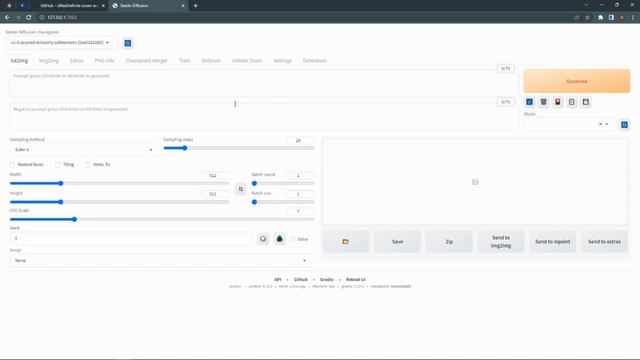Open the API footer link

pyautogui.click(x=278, y=280)
